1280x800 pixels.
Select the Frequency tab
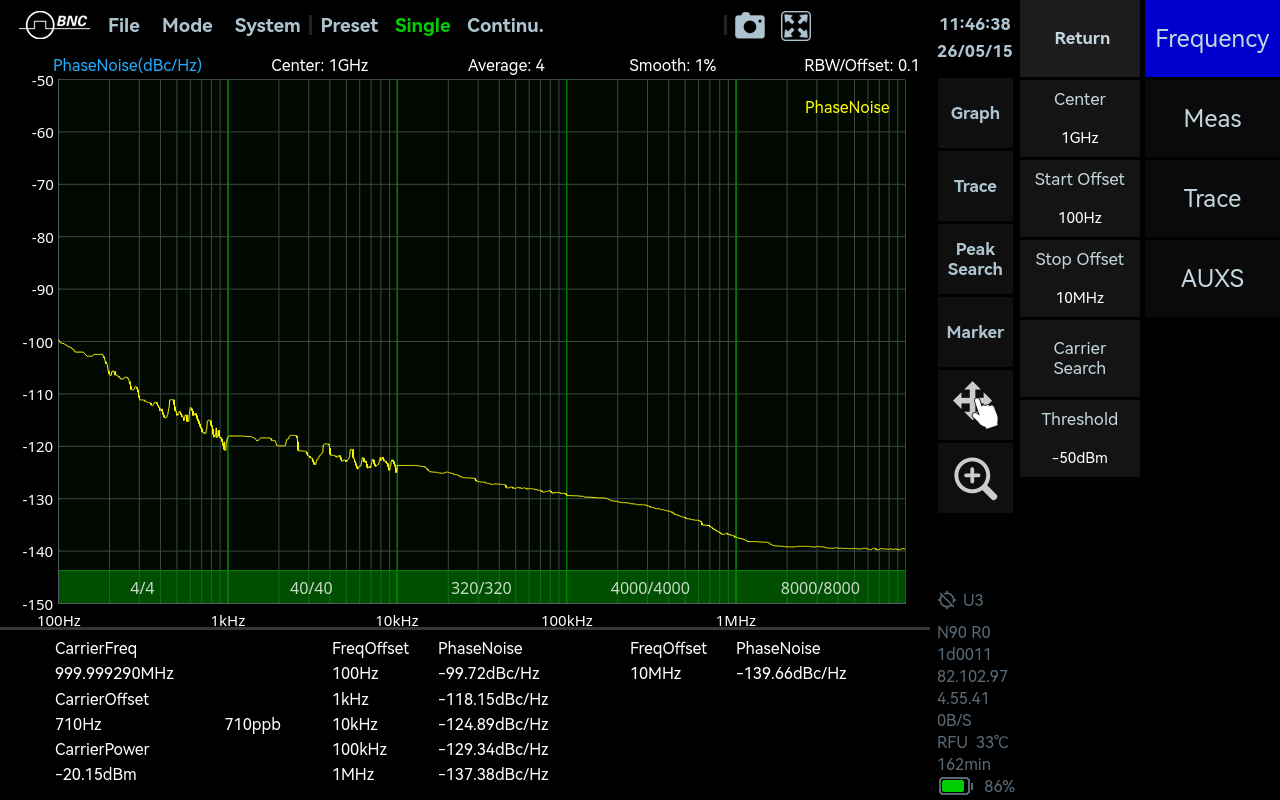[1212, 38]
